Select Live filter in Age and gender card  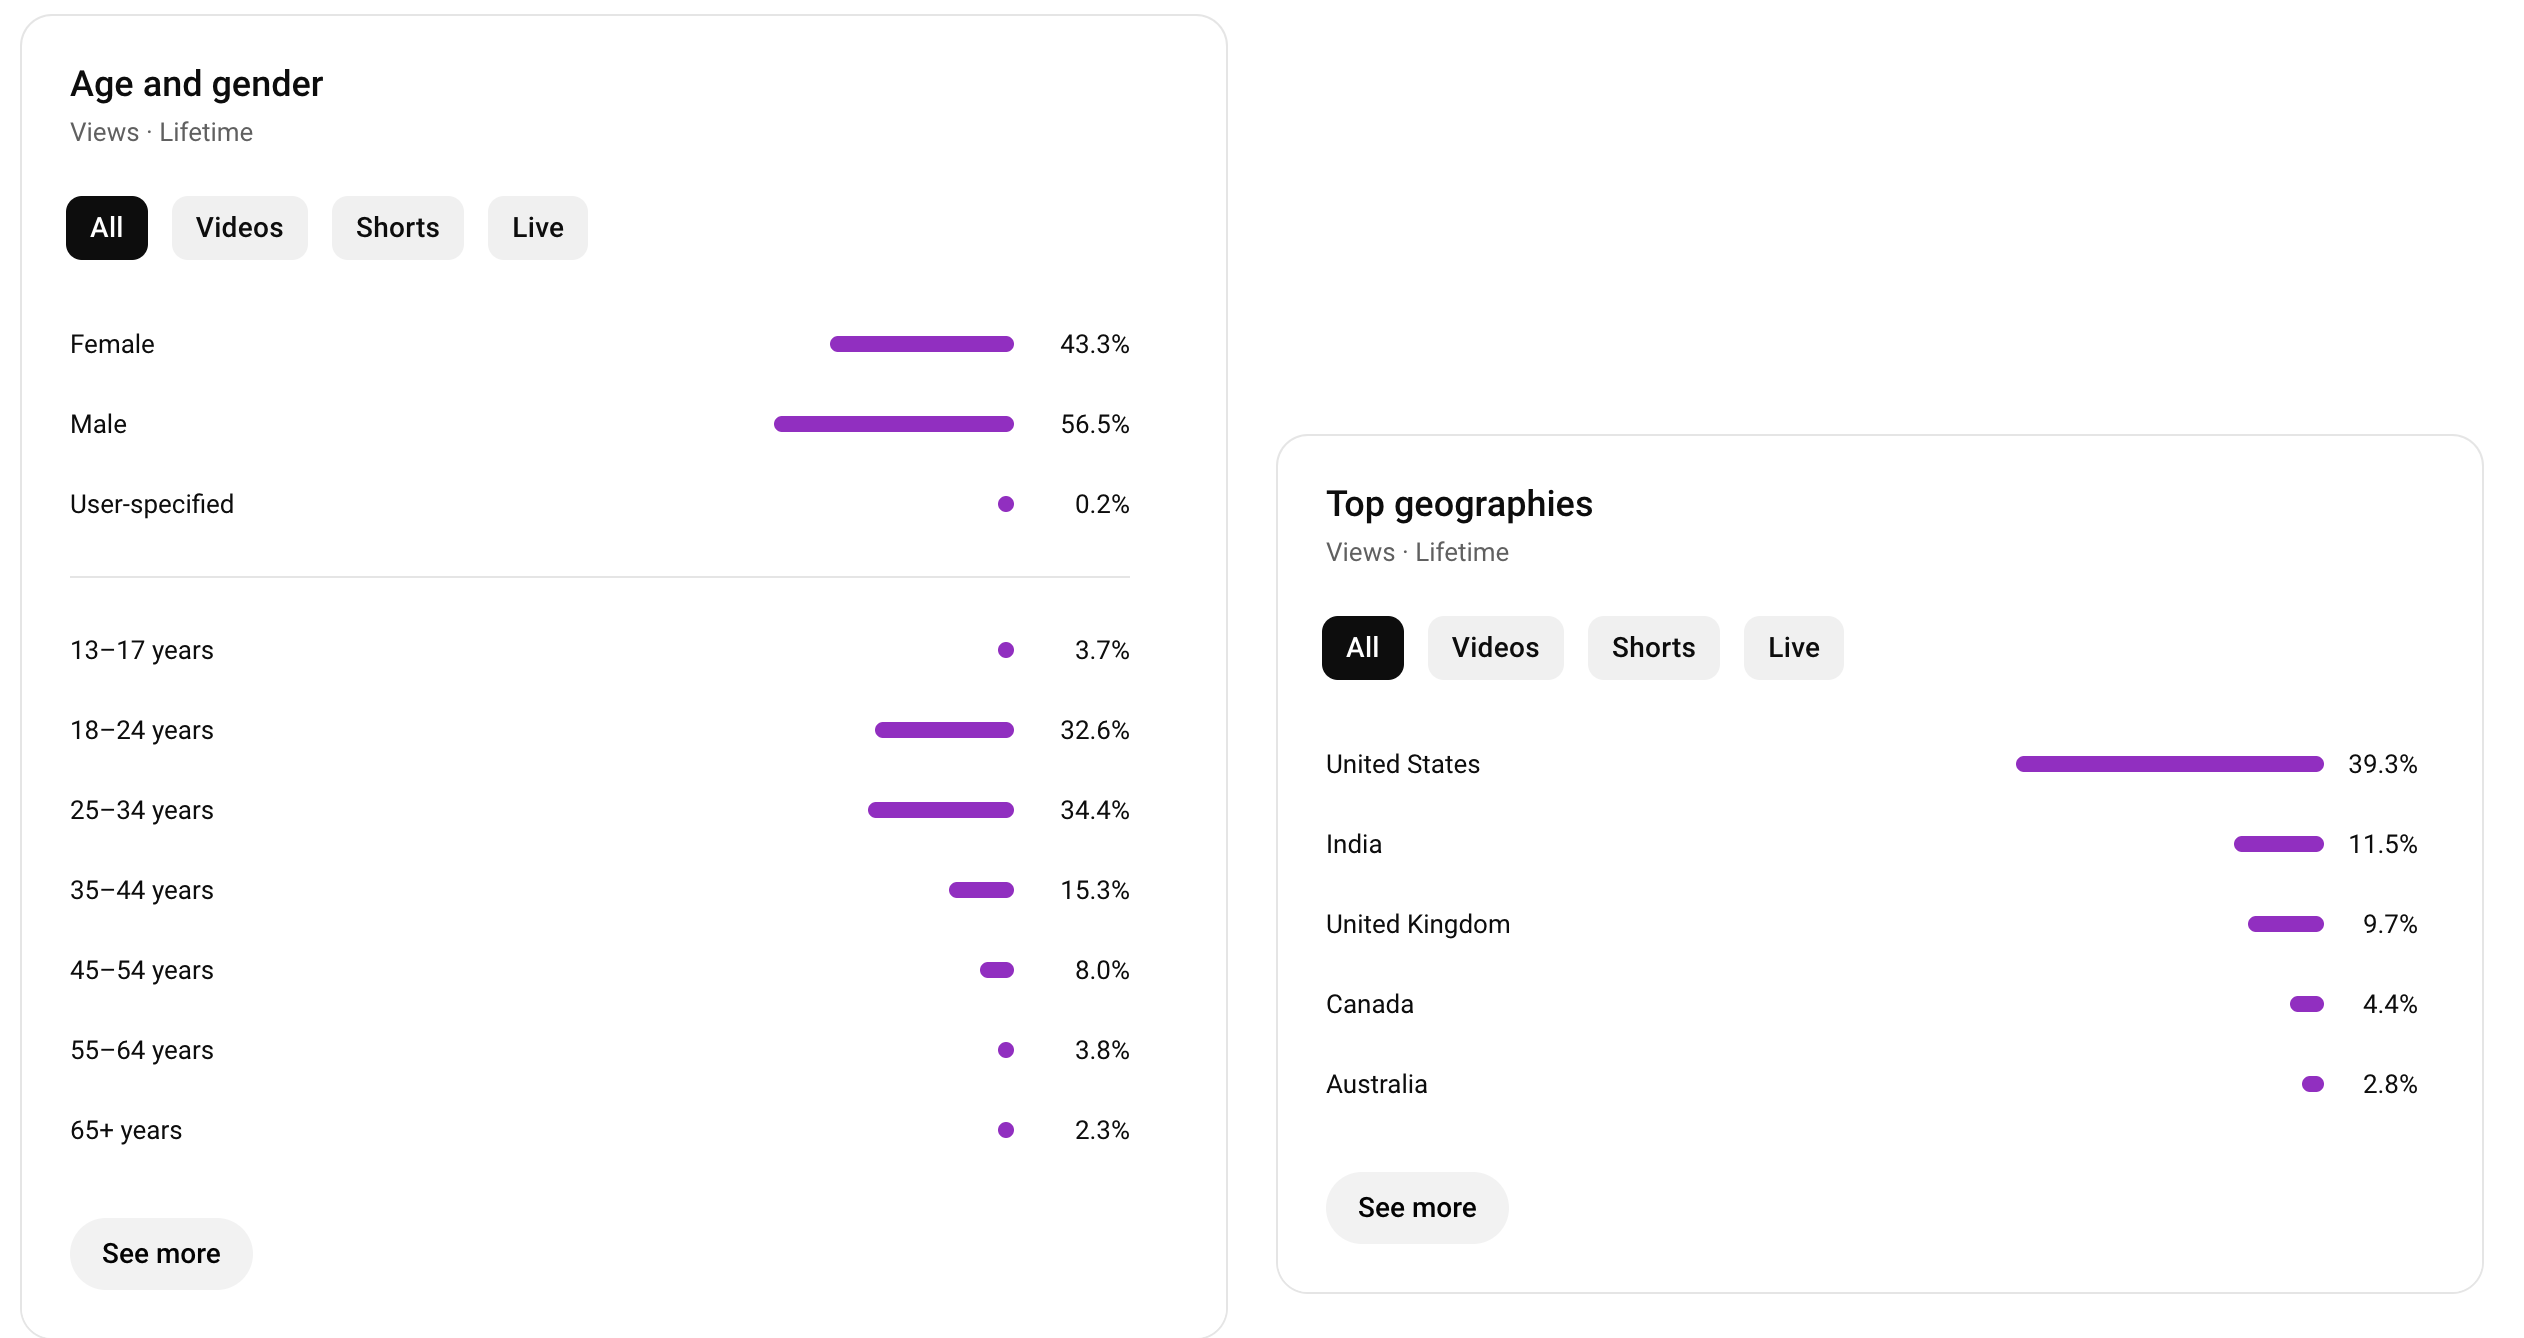pyautogui.click(x=537, y=228)
